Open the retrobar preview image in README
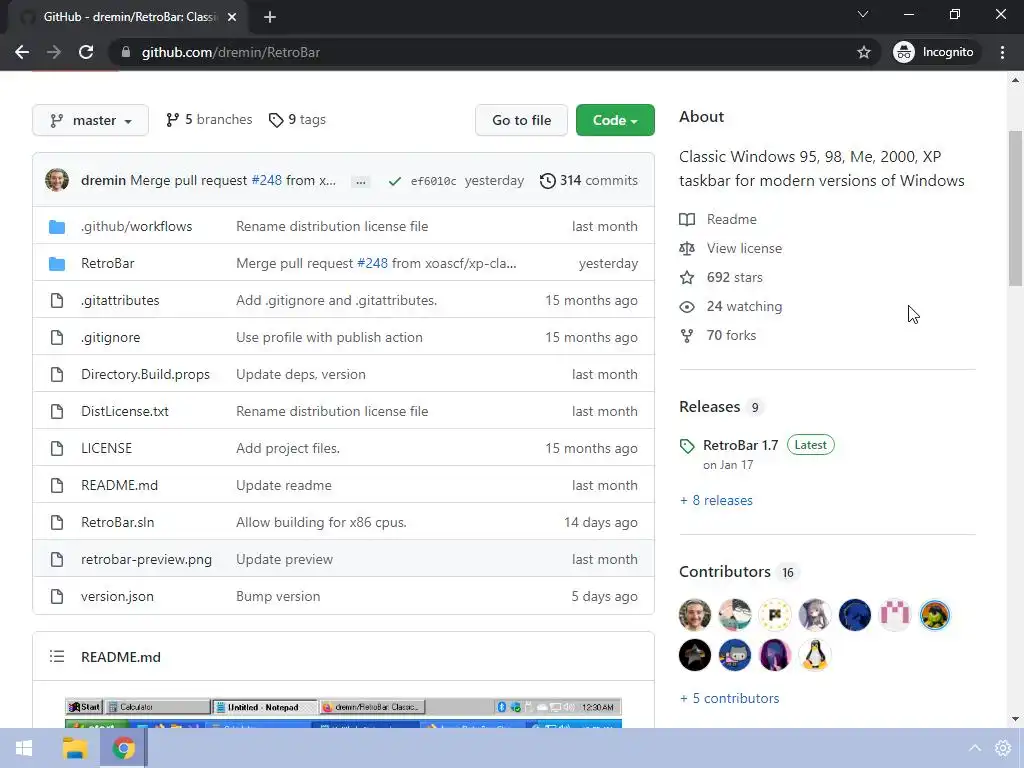This screenshot has height=768, width=1024. (344, 712)
